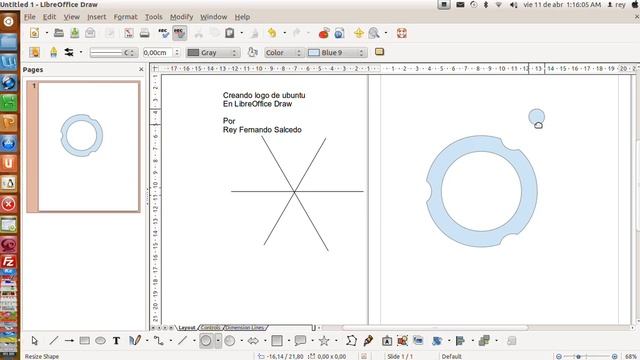640x360 pixels.
Task: Open a file with the Open icon
Action: pos(59,33)
